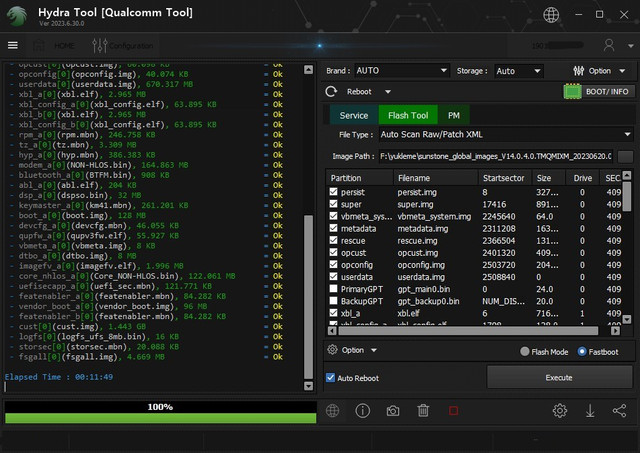Click the download arrow icon

tap(590, 411)
